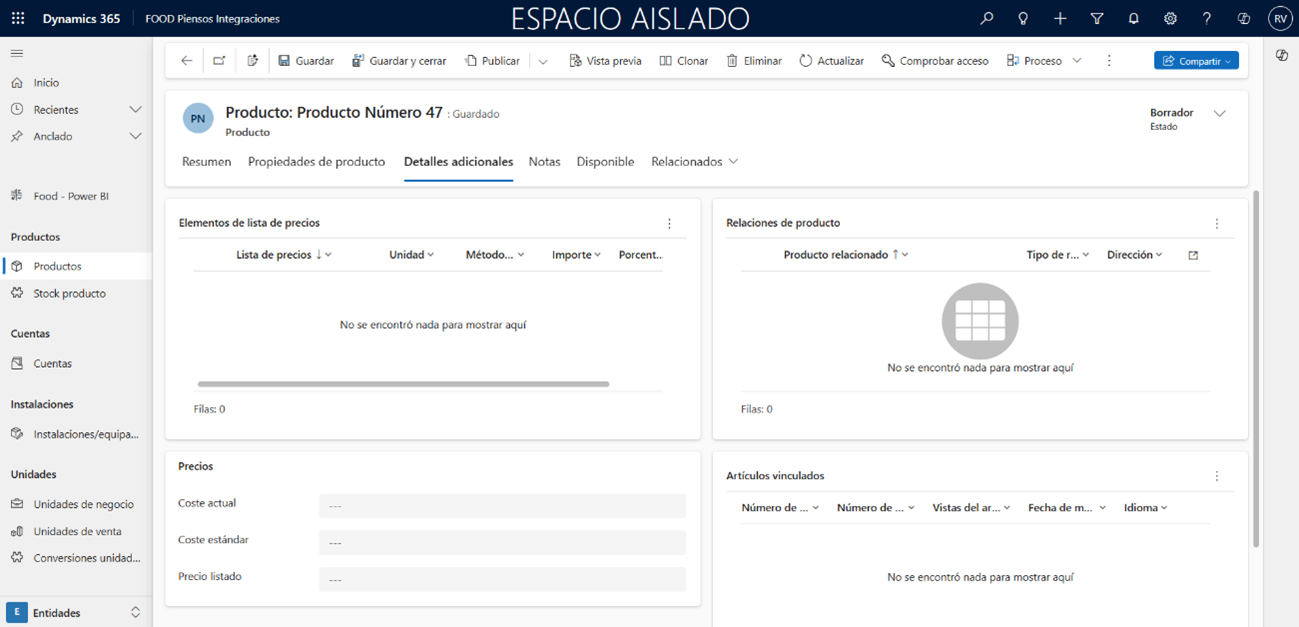Click the Compartir button

pyautogui.click(x=1195, y=61)
